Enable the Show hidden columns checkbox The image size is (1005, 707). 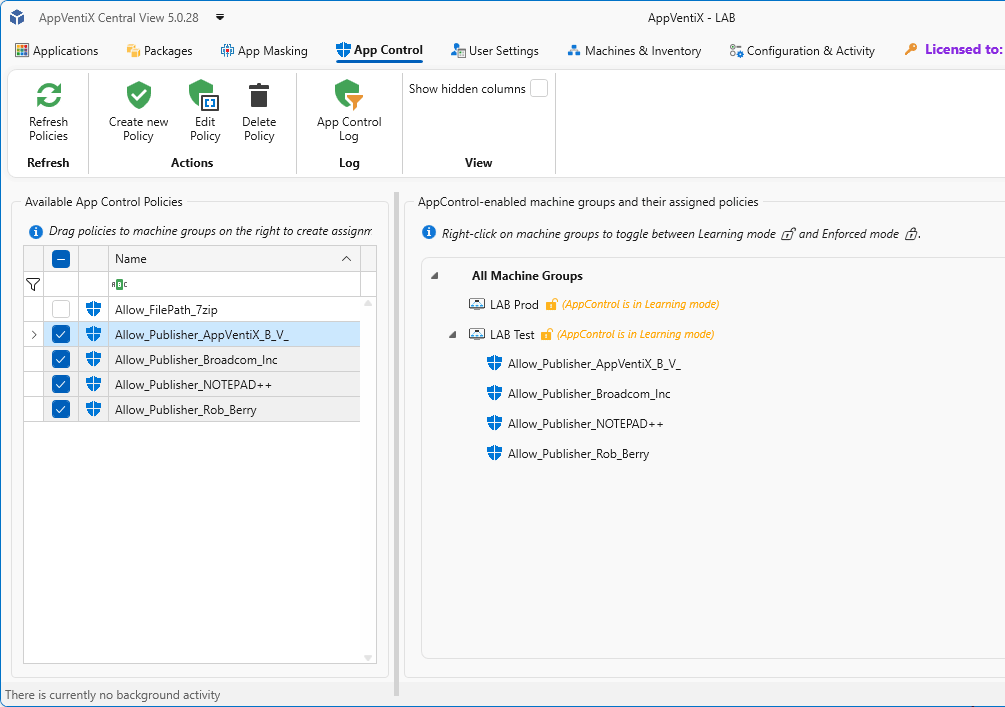point(539,89)
